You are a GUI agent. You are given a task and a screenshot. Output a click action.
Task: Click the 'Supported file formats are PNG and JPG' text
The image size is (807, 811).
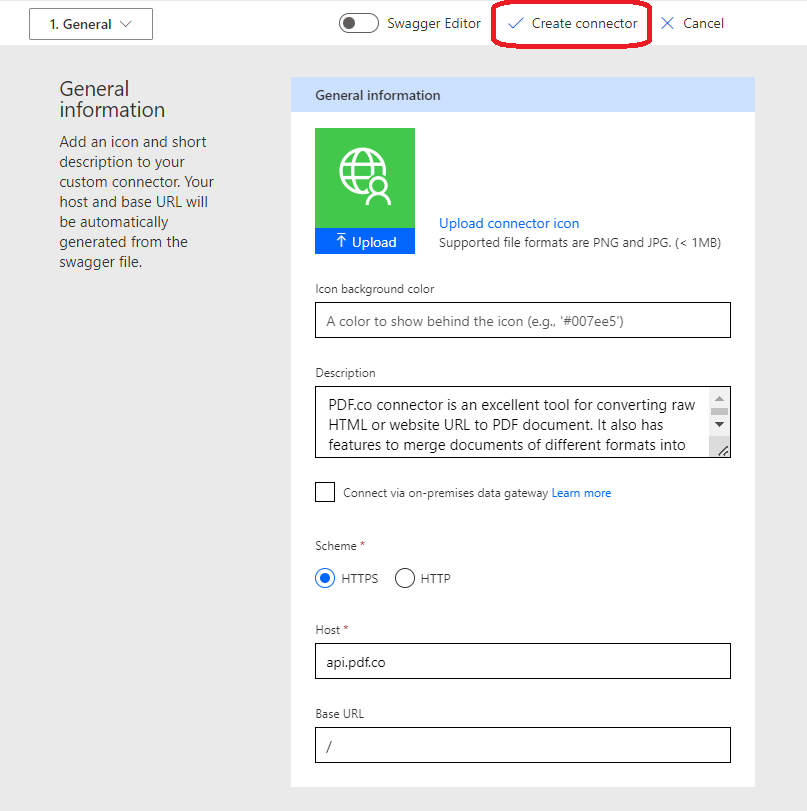point(580,243)
